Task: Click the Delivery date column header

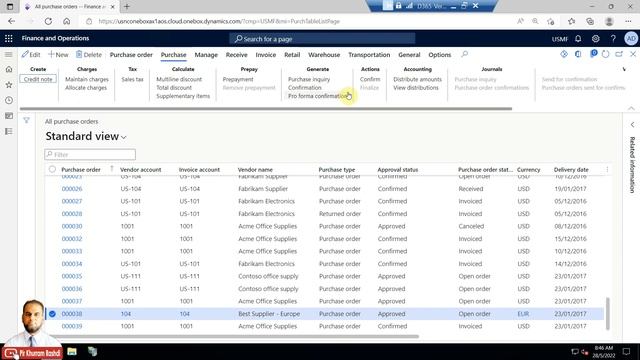Action: point(571,169)
